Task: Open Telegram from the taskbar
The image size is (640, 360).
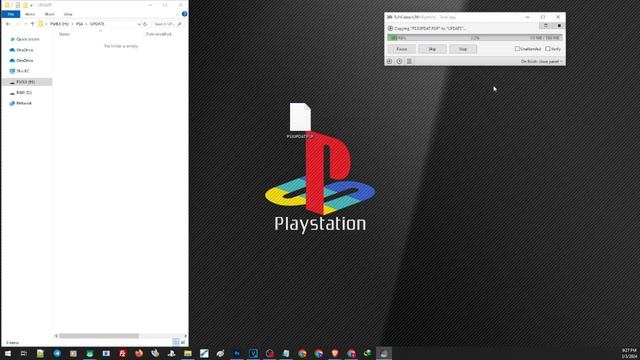Action: [57, 353]
